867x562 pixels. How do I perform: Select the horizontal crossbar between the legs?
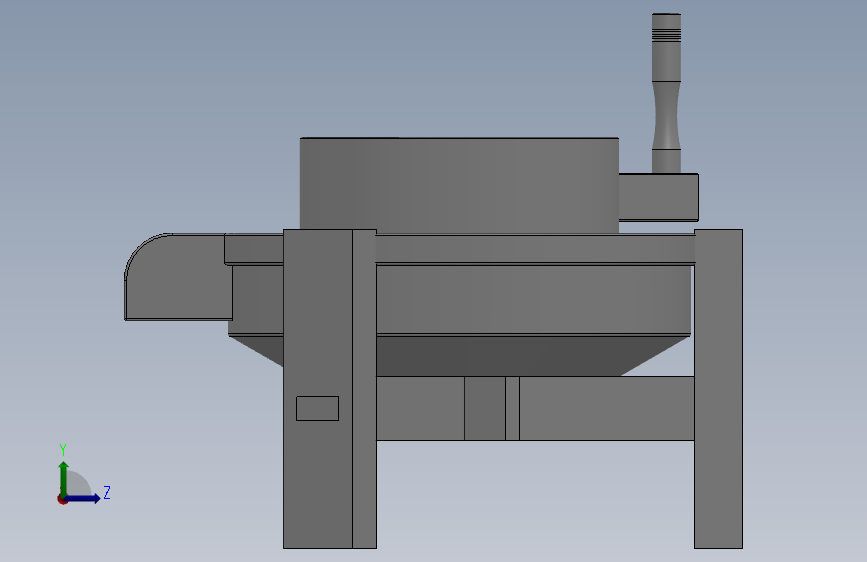(x=535, y=409)
